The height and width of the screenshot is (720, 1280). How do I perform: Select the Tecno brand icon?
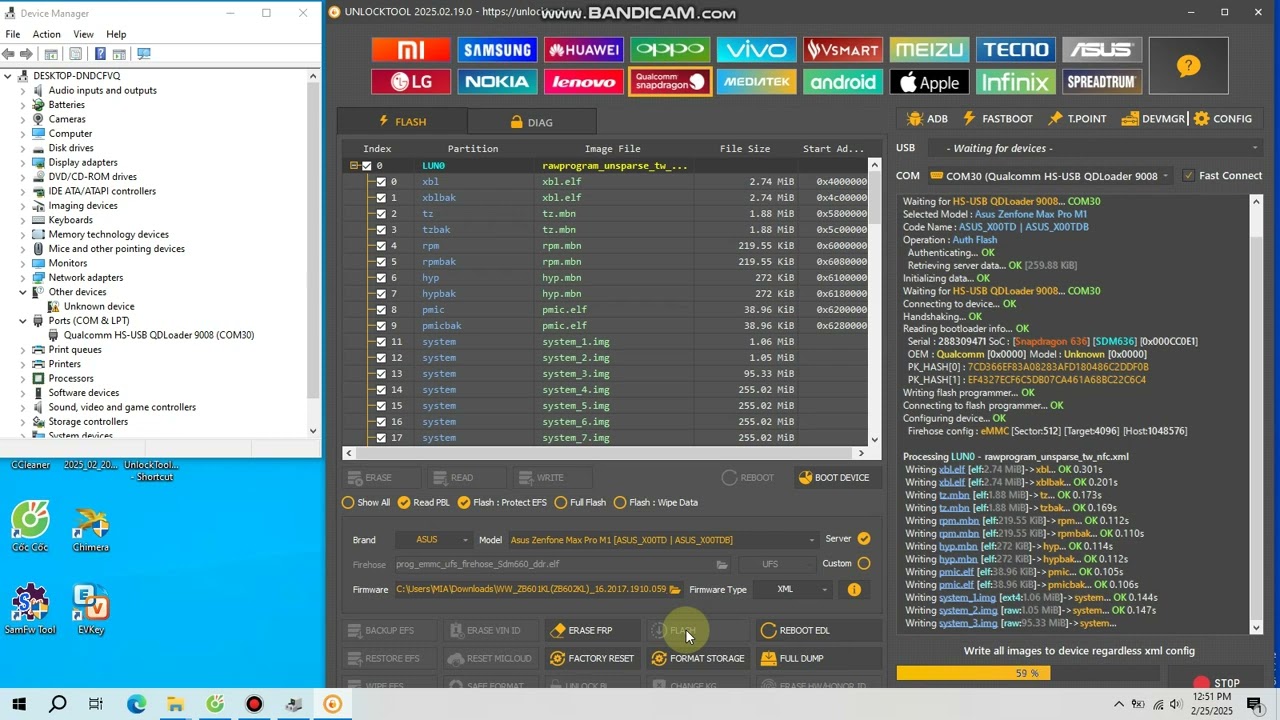[1015, 50]
